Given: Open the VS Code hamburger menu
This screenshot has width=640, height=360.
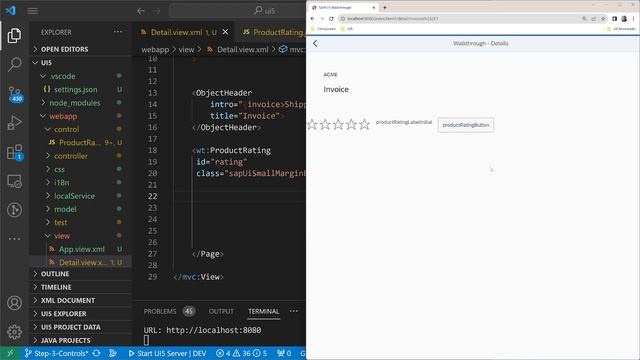Looking at the screenshot, I should tap(33, 11).
